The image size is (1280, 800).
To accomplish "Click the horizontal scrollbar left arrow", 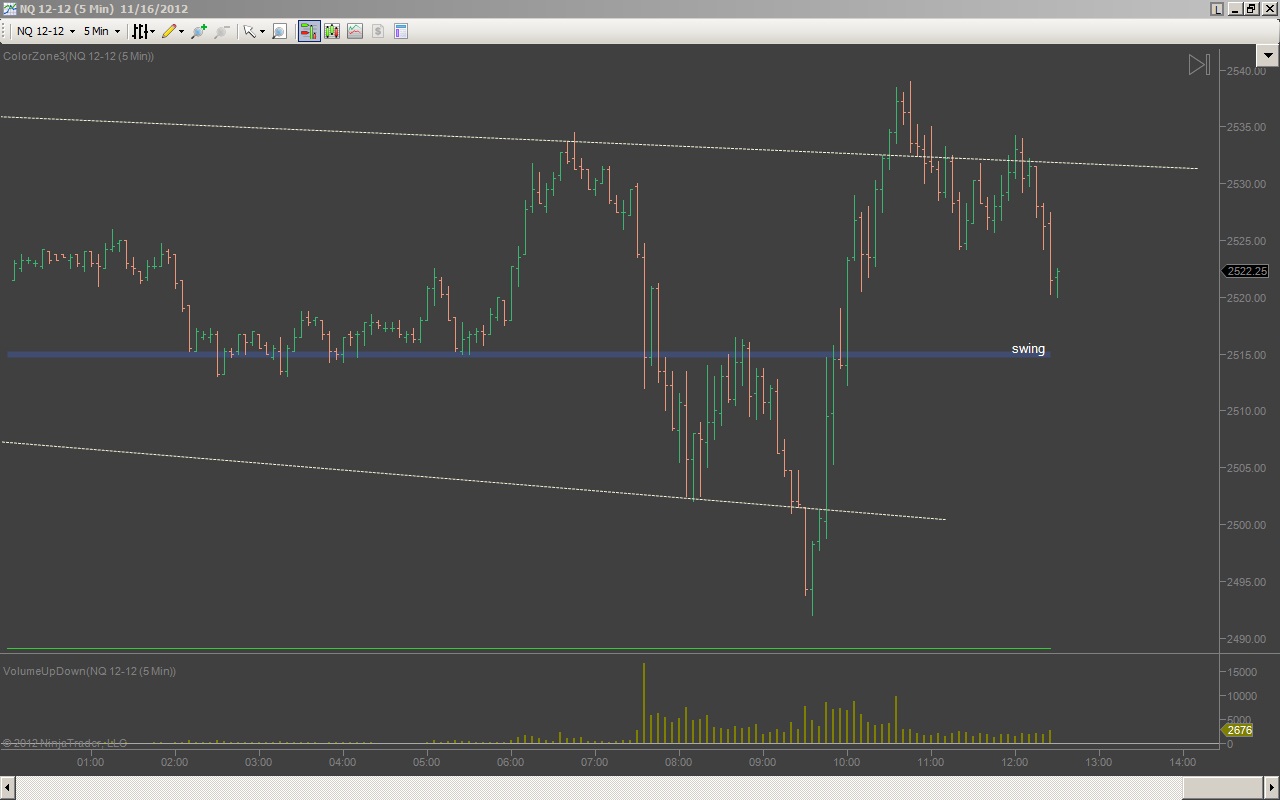I will click(7, 789).
